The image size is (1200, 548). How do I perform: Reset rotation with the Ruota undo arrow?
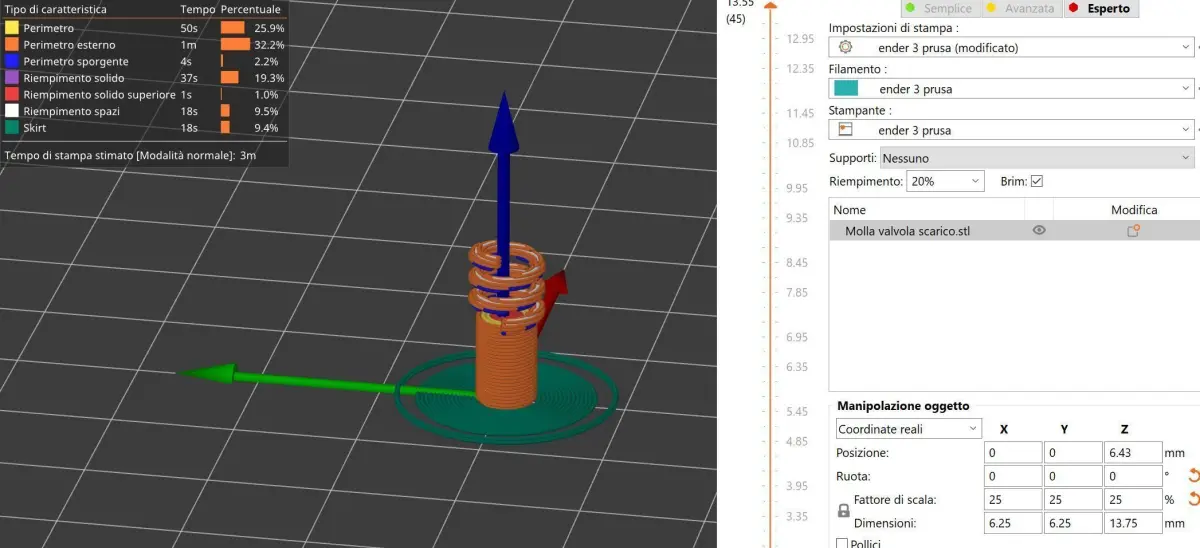coord(1192,476)
